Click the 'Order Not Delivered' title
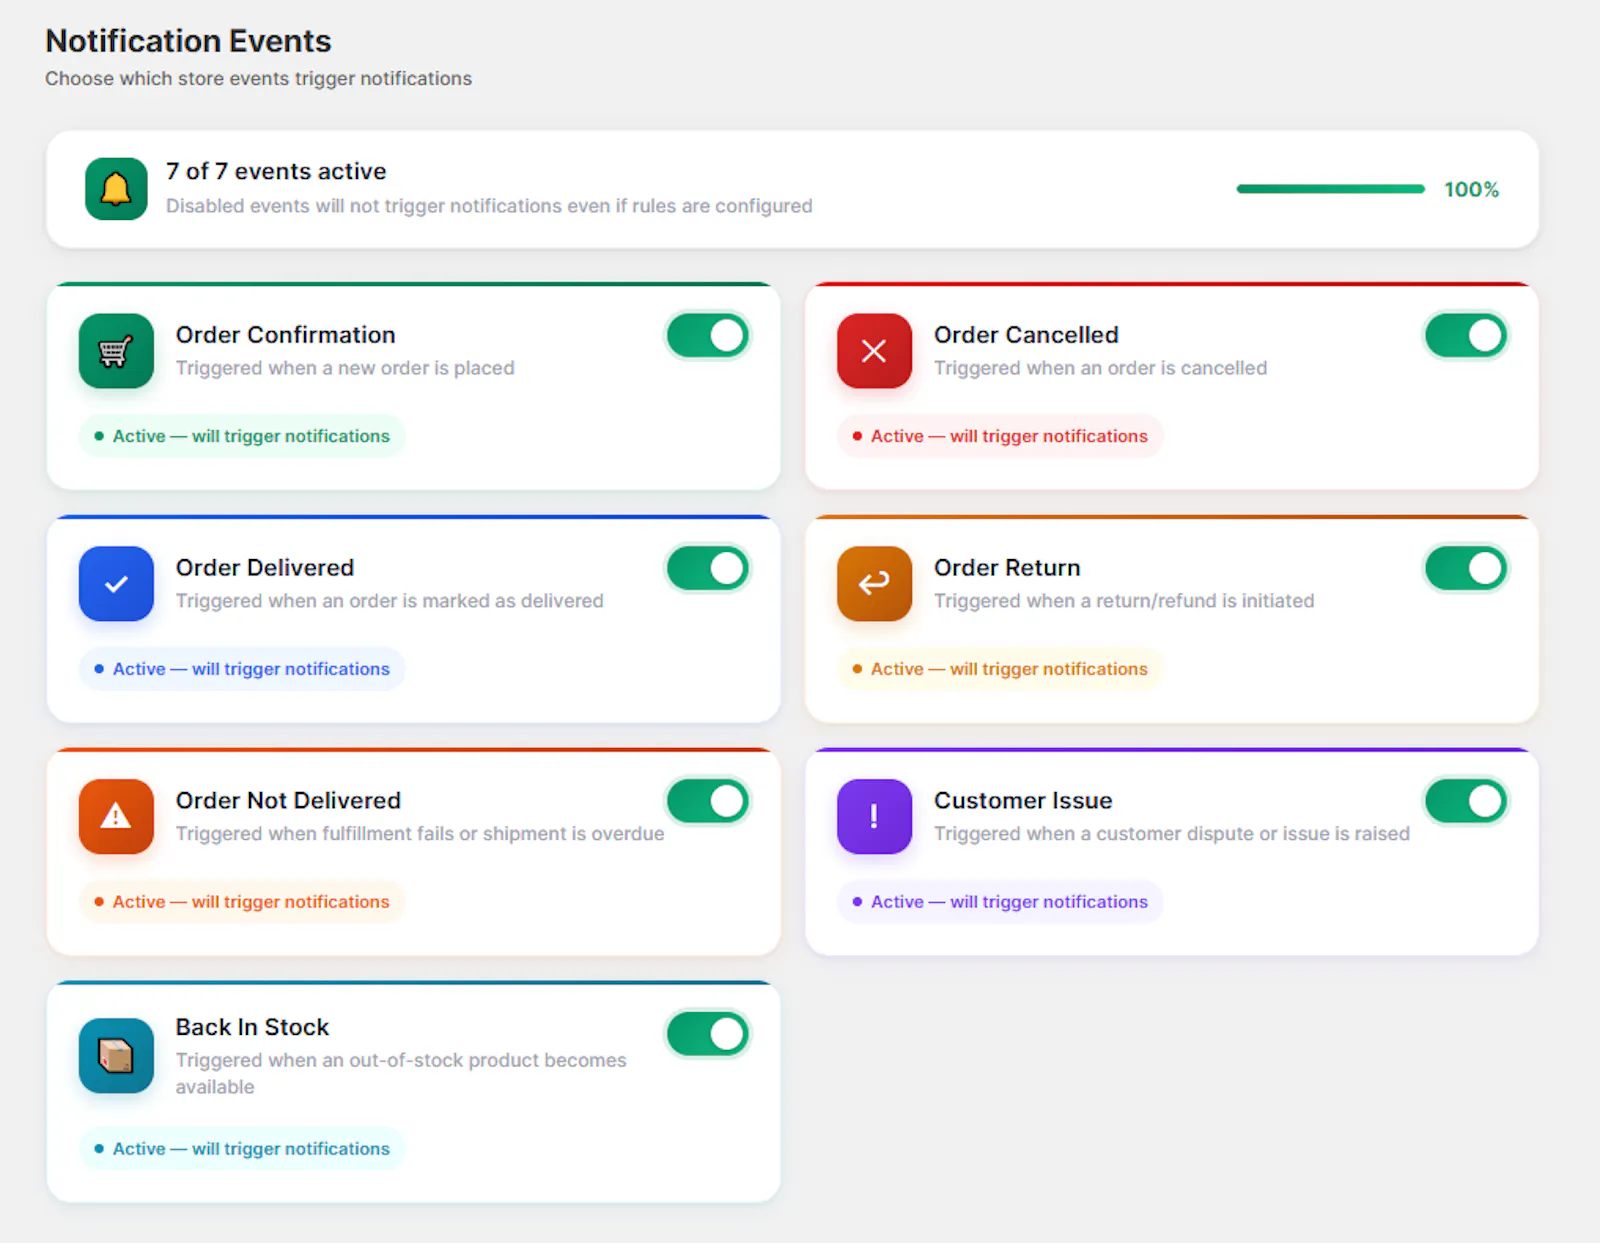The height and width of the screenshot is (1243, 1600). 288,801
